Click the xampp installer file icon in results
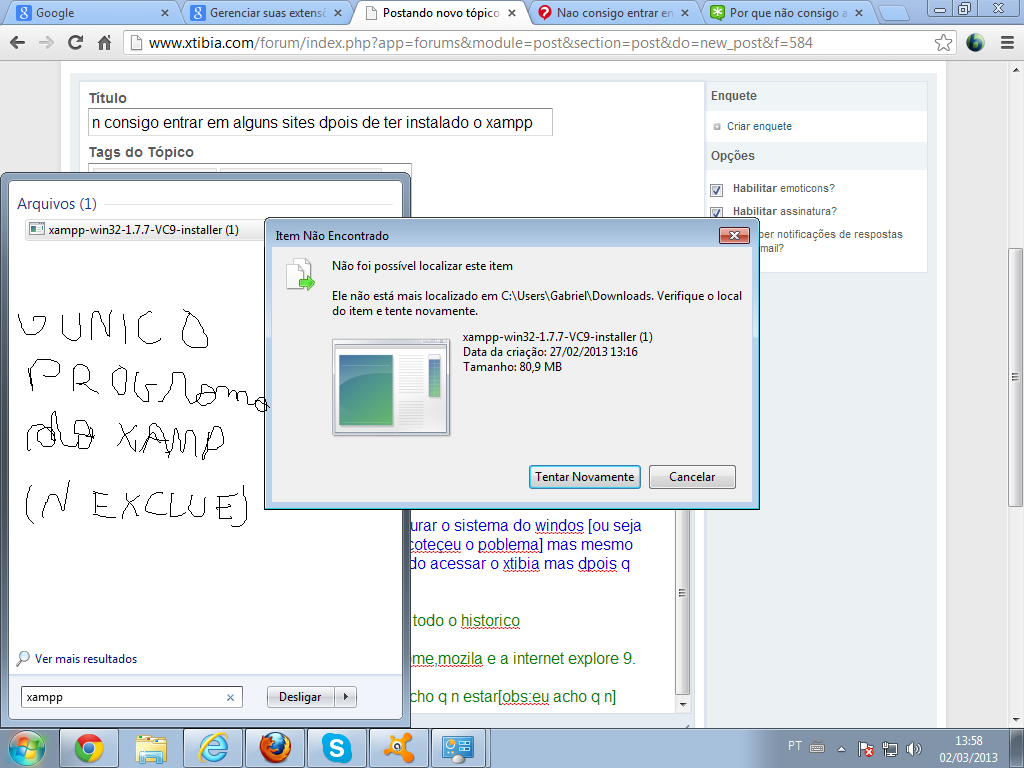 click(37, 229)
